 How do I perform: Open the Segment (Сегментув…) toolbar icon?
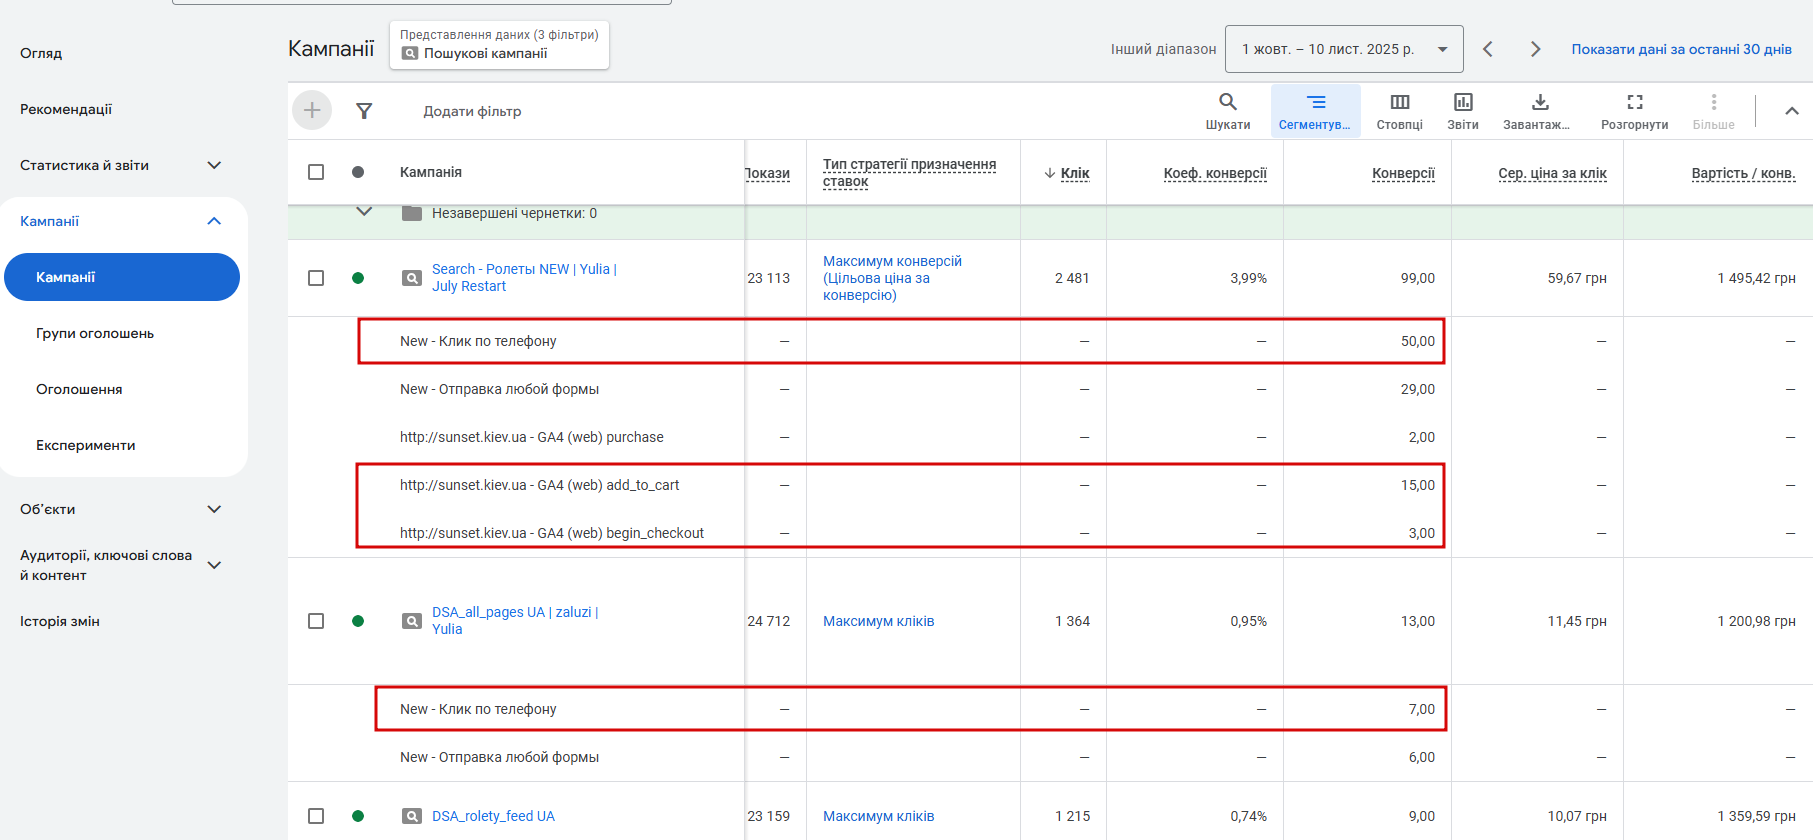(x=1315, y=102)
